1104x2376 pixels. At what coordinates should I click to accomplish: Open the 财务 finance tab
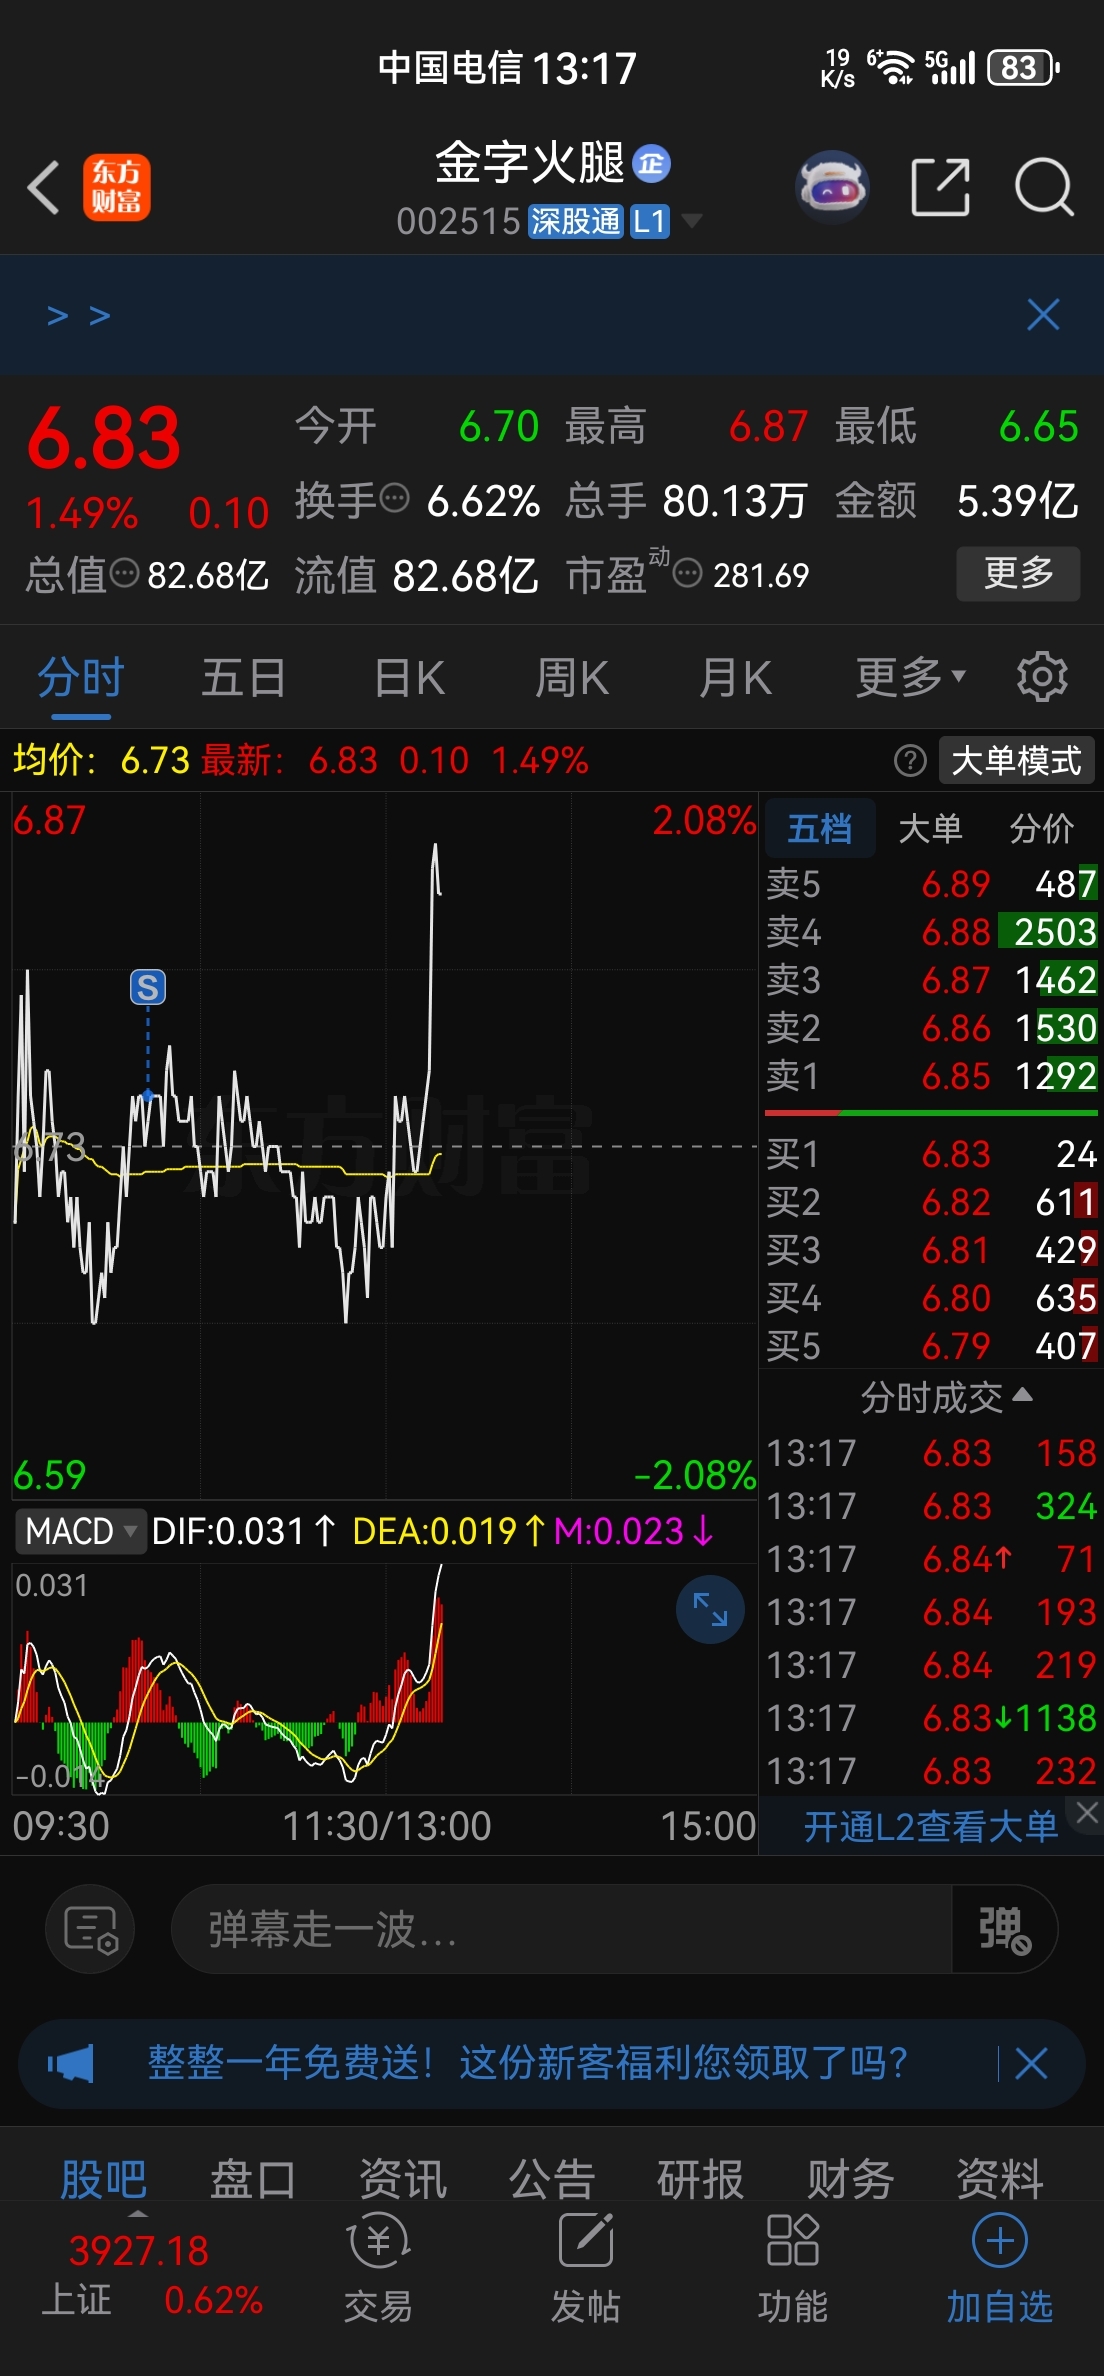851,2181
